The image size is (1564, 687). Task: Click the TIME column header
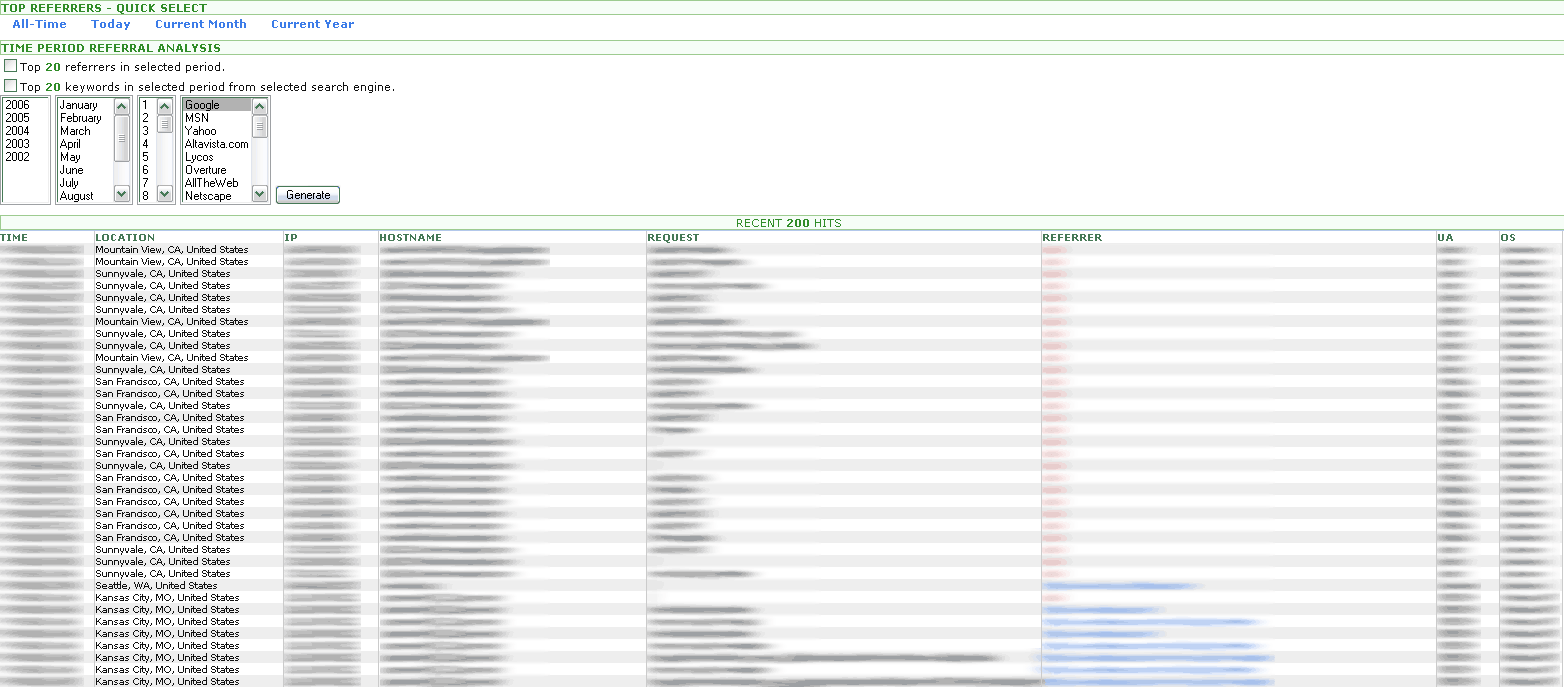point(14,238)
